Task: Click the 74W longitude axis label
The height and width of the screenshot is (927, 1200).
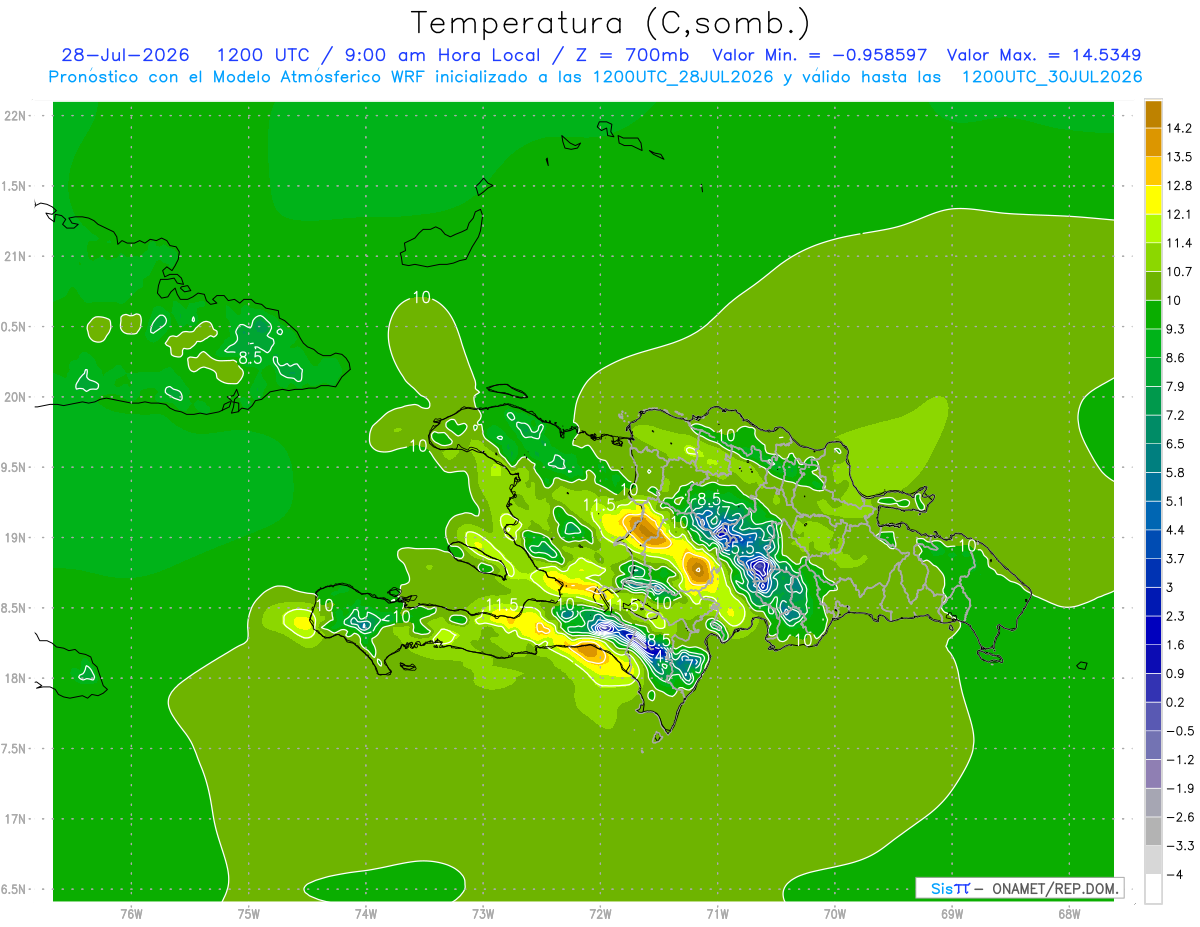Action: [366, 913]
